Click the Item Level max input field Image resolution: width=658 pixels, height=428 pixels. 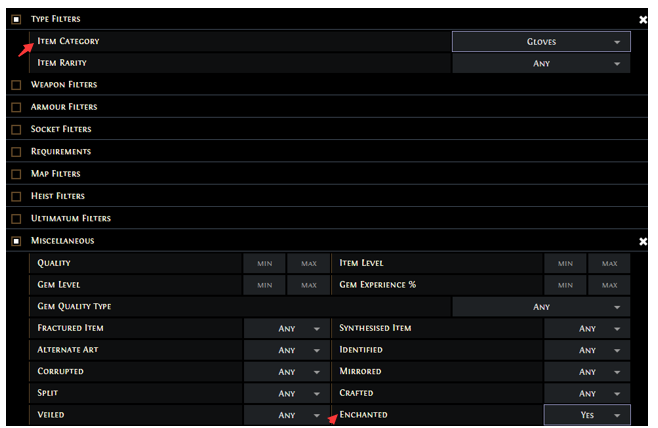coord(609,263)
